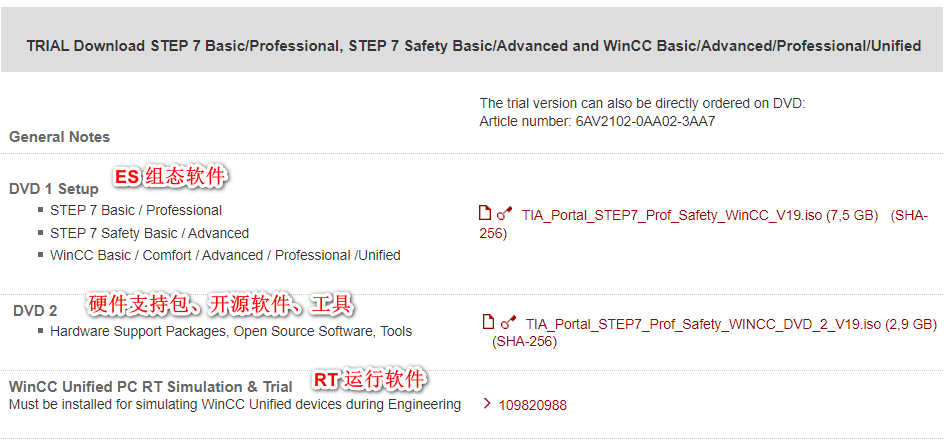The image size is (944, 444).
Task: Click the key icon beside the 7,5 GB download
Action: tap(505, 213)
